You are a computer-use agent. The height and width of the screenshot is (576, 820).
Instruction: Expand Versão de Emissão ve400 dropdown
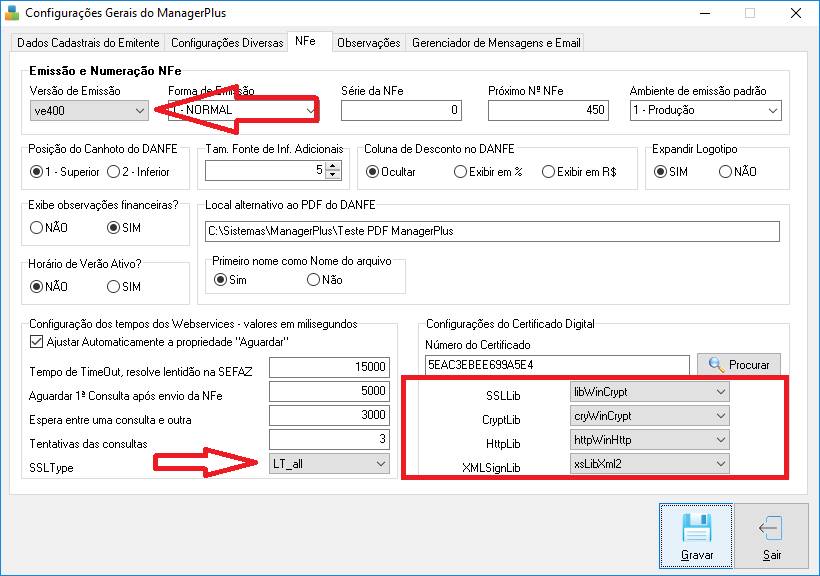(x=89, y=110)
